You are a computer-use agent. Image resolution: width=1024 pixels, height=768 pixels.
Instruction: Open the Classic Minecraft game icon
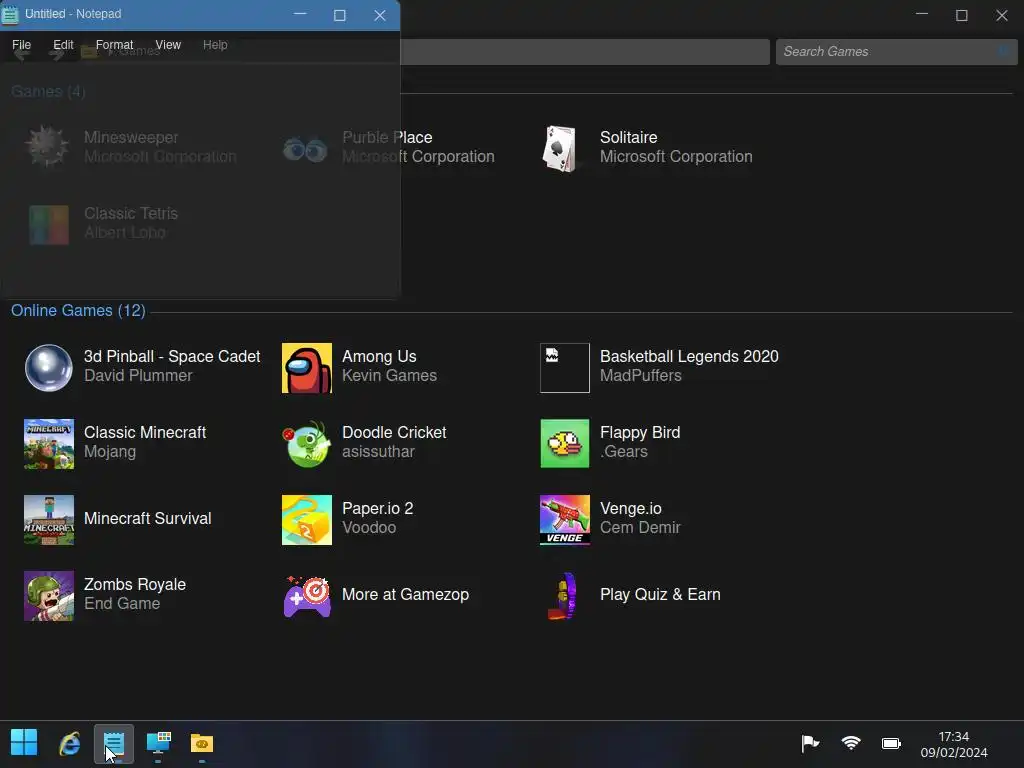tap(48, 443)
